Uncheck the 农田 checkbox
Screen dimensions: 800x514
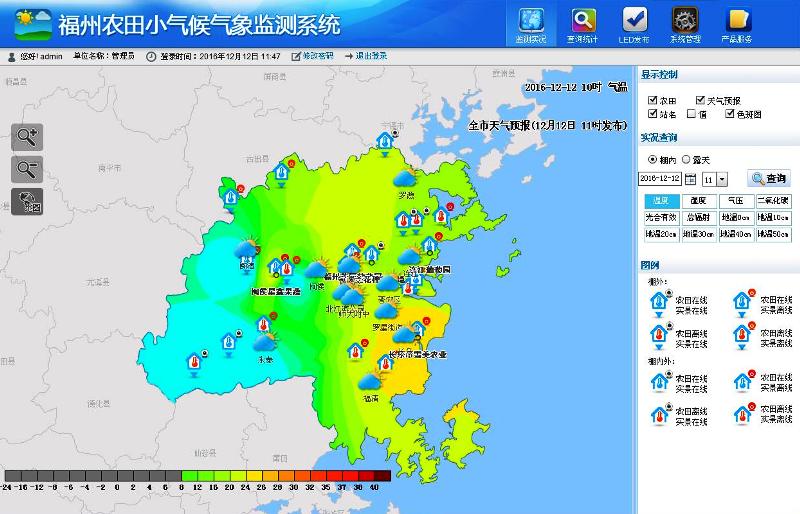[652, 101]
